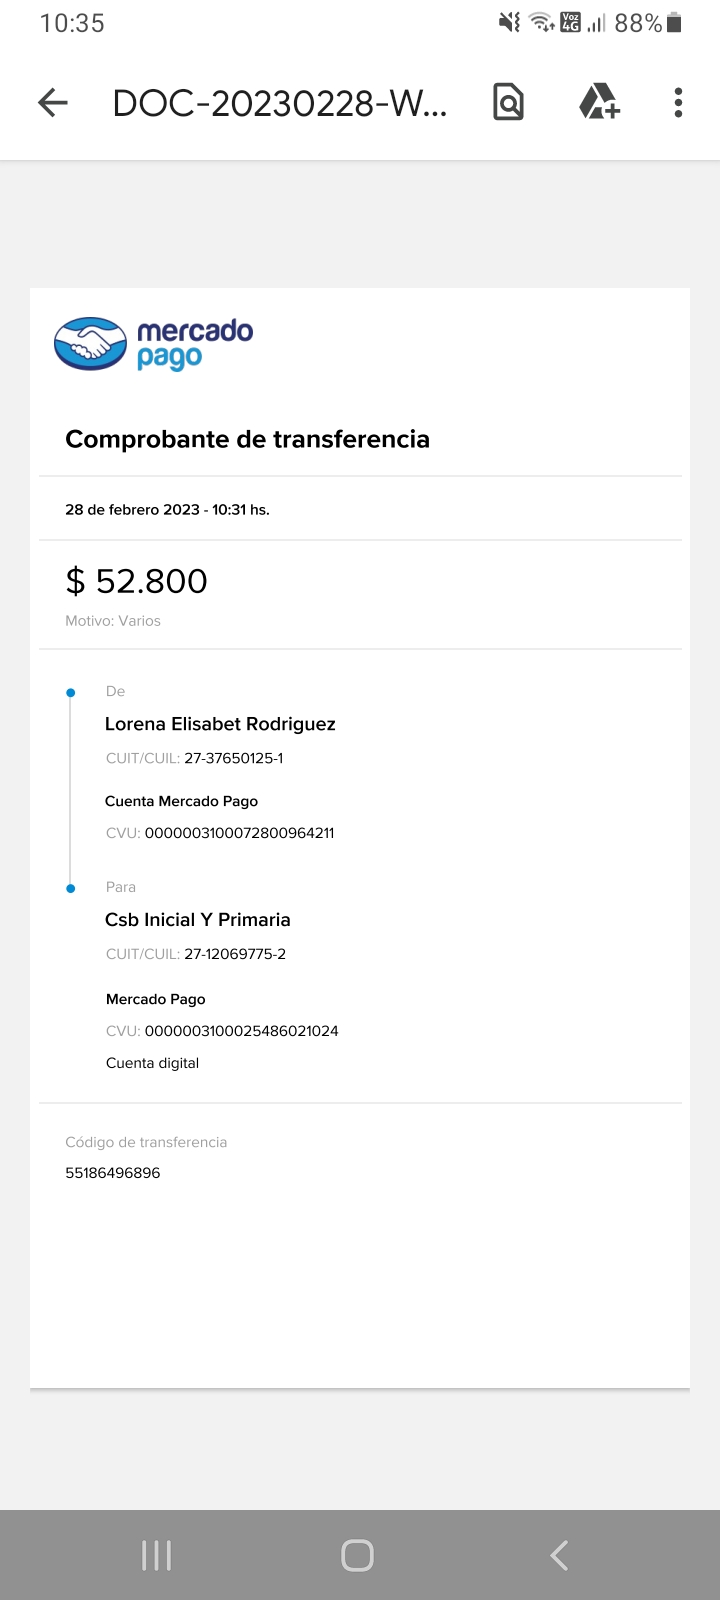
Task: Tap the sender CVU number ending 964211
Action: 239,833
